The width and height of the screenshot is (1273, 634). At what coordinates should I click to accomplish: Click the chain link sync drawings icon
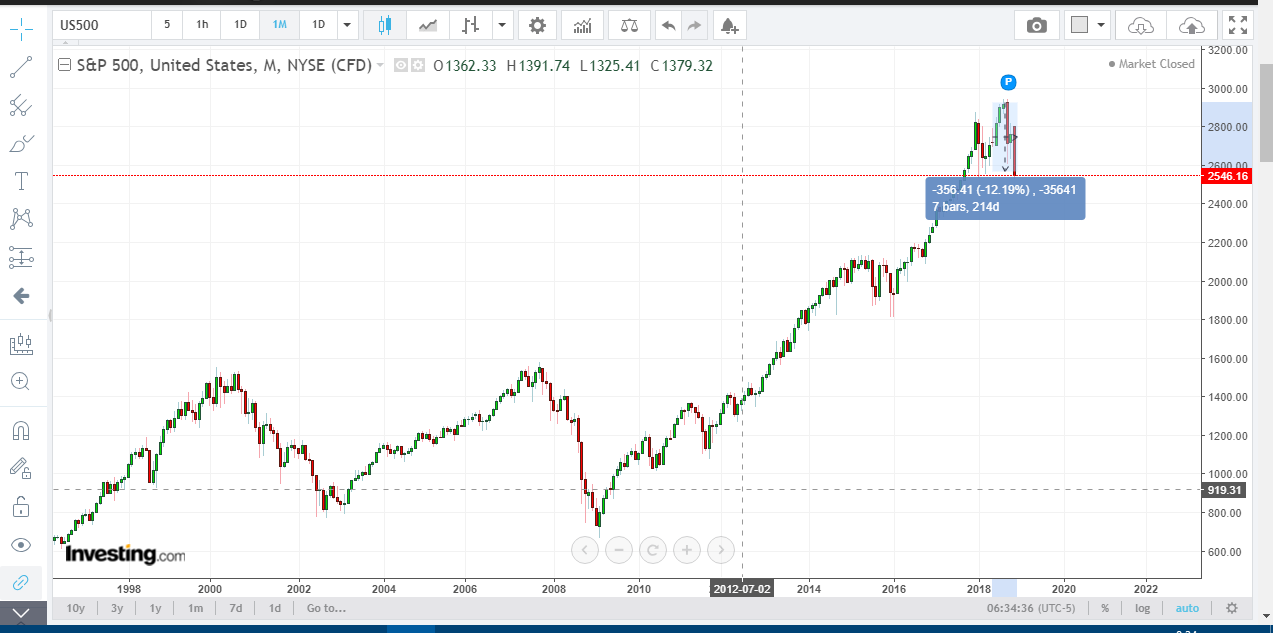pos(21,582)
